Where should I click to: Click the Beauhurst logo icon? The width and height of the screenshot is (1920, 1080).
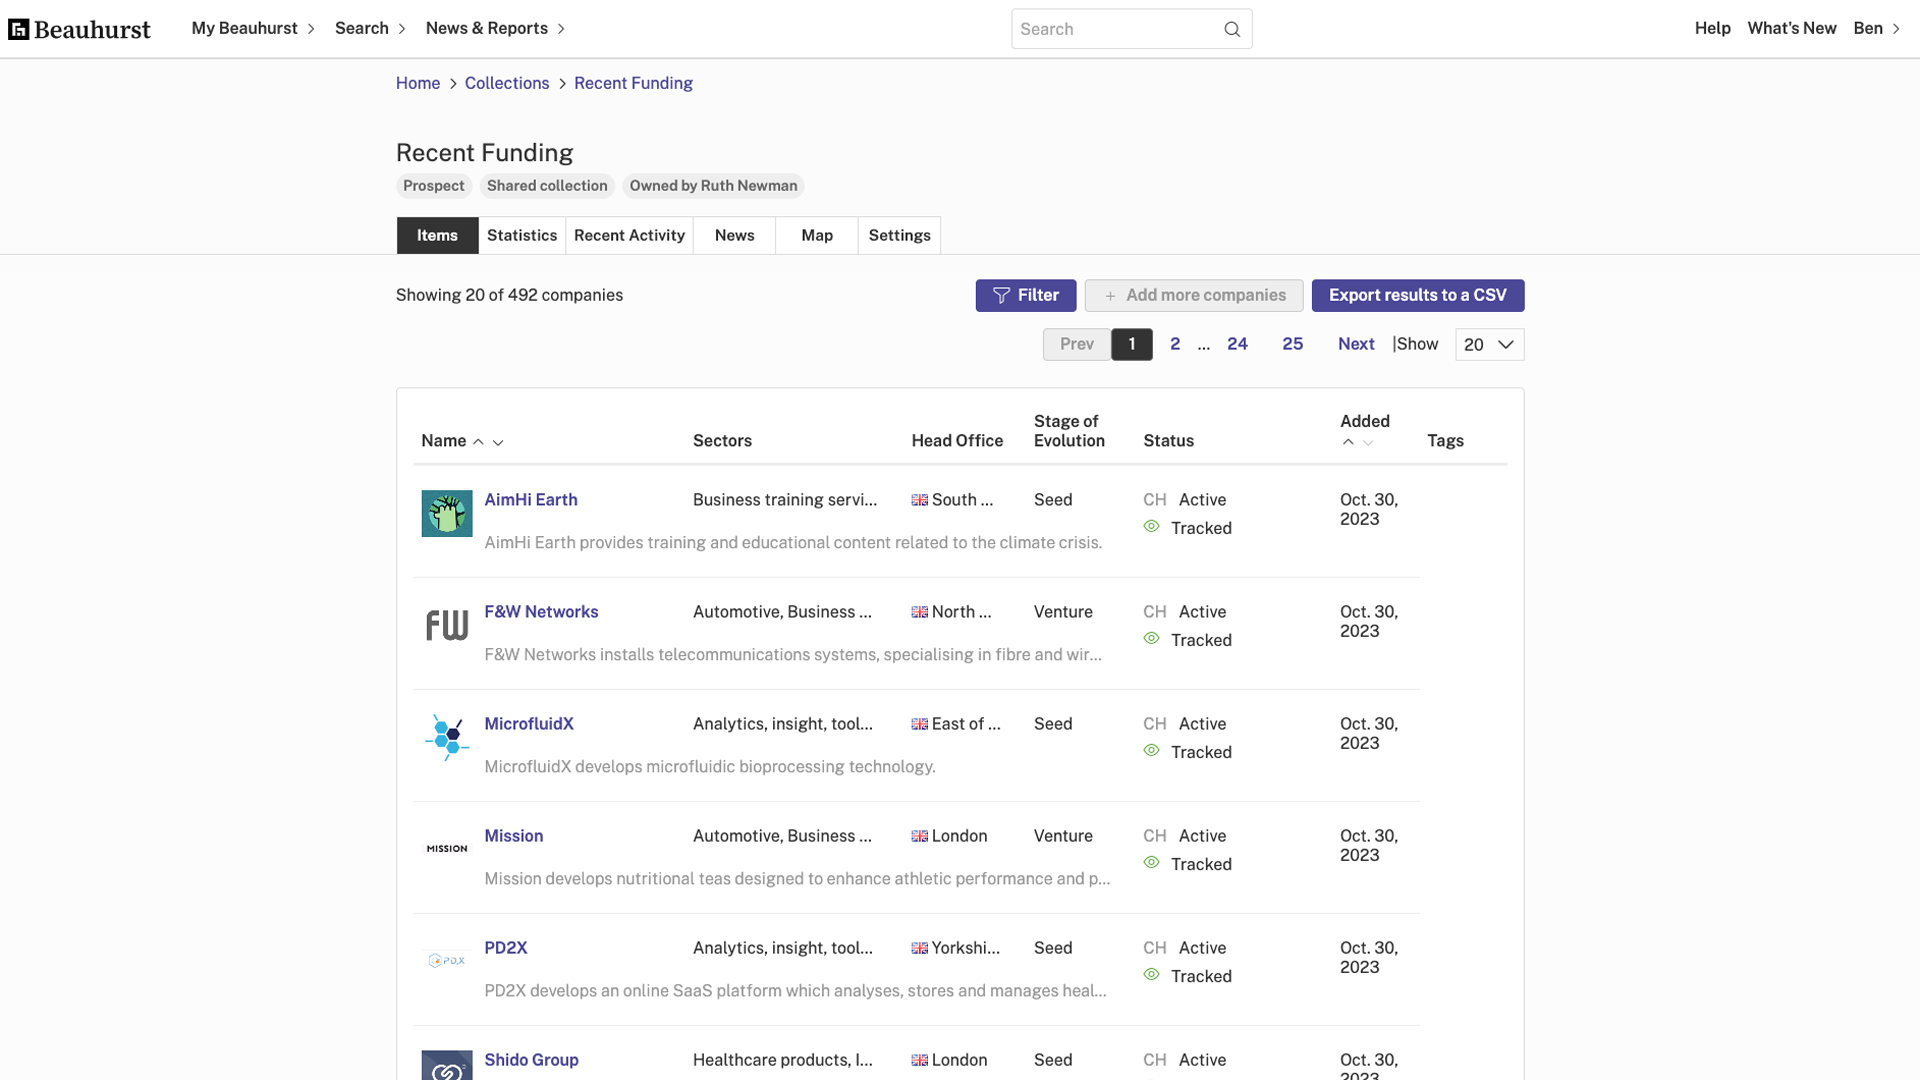(18, 29)
